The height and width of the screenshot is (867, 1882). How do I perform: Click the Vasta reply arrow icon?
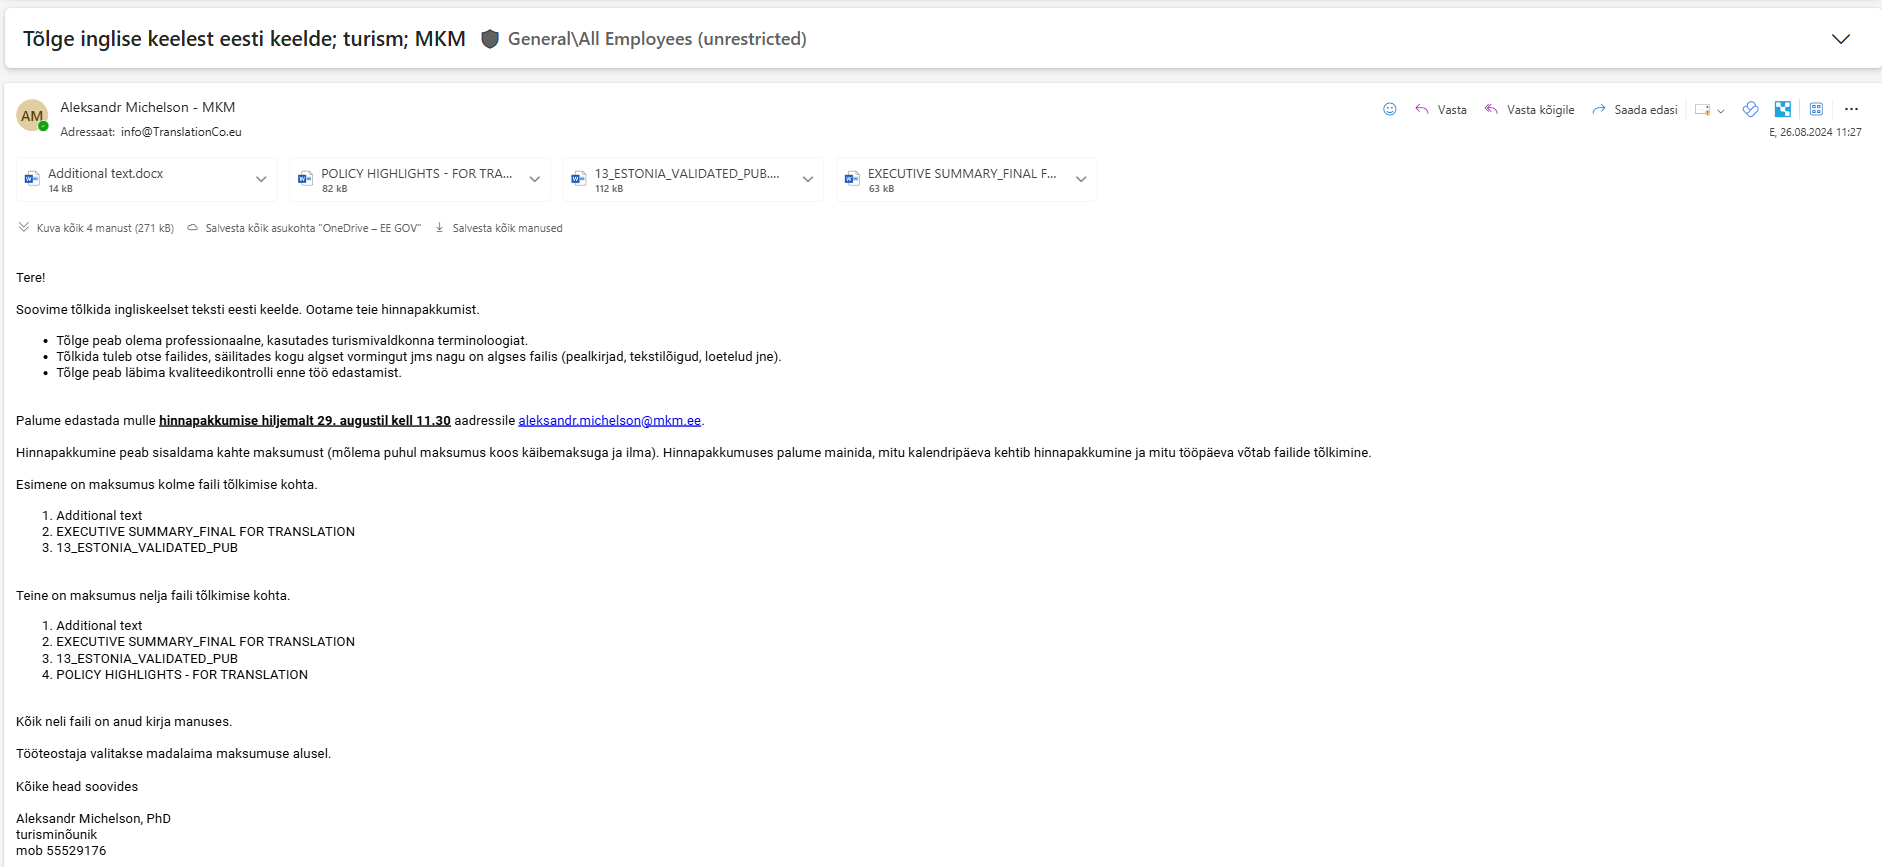[1421, 109]
